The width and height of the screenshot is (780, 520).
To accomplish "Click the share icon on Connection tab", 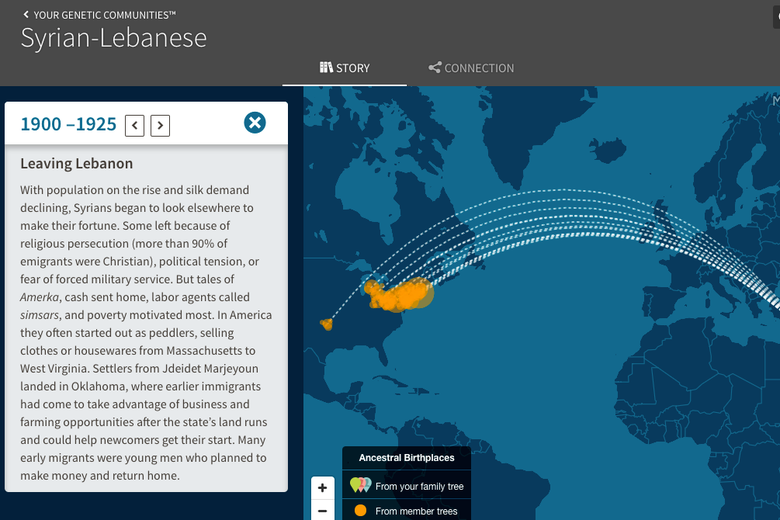I will tap(435, 68).
